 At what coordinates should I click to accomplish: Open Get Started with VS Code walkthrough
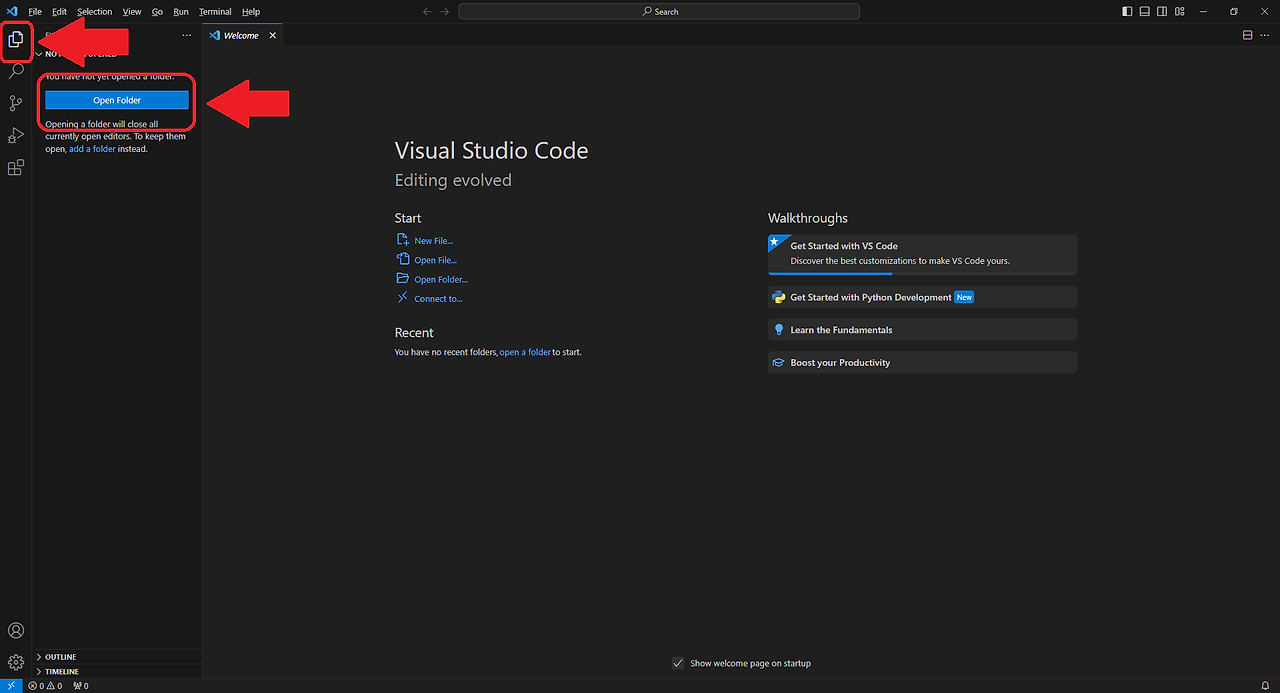(922, 254)
